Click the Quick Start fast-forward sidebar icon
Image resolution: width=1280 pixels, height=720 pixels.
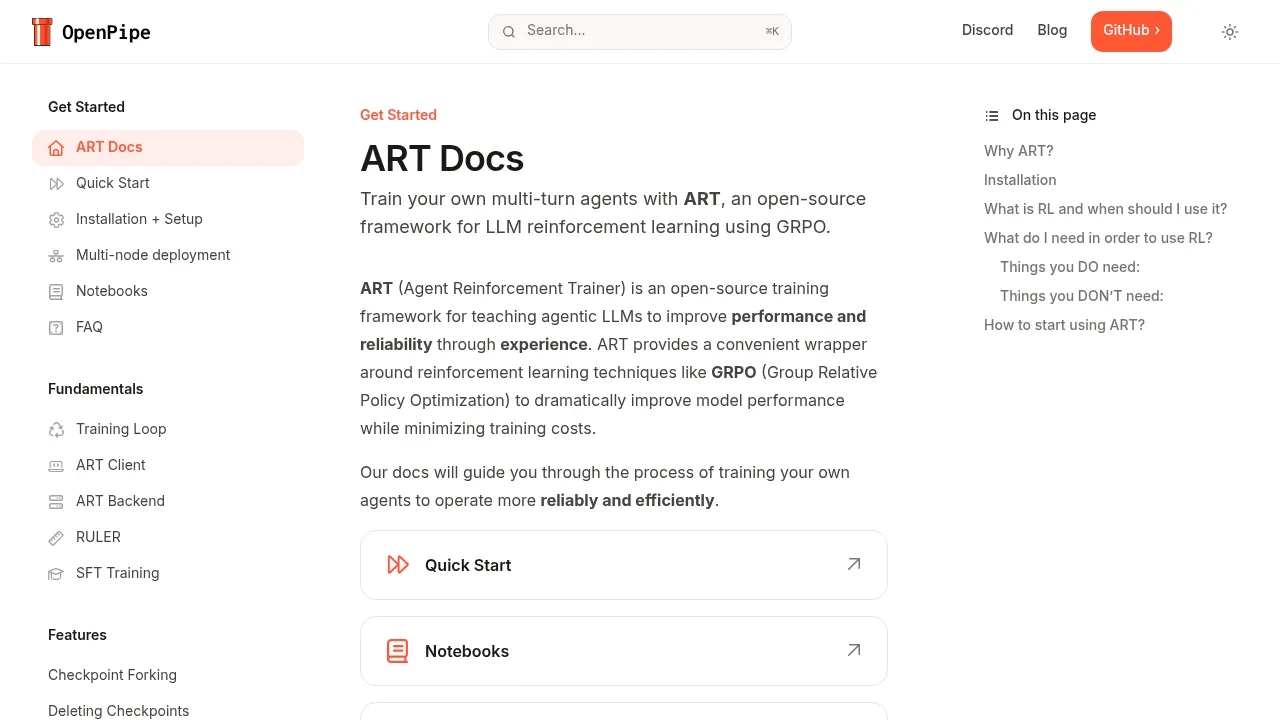pyautogui.click(x=56, y=184)
